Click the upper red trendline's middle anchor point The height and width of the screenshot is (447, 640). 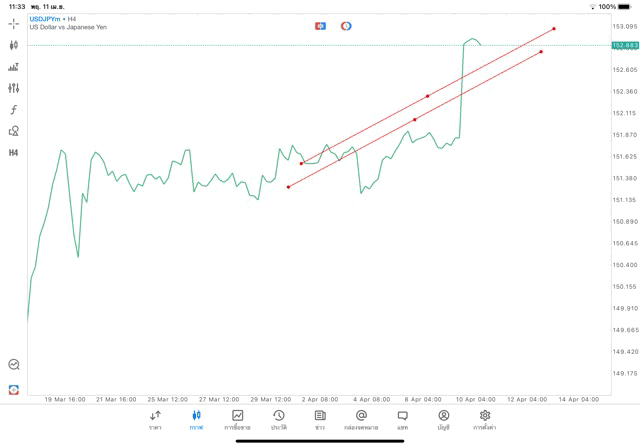point(428,96)
